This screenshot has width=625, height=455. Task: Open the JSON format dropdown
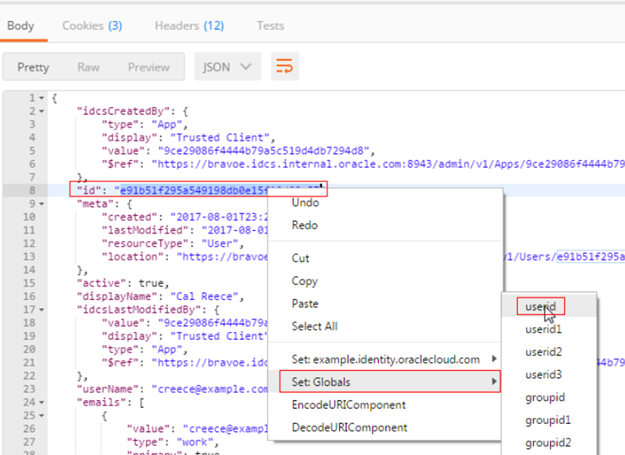click(228, 67)
